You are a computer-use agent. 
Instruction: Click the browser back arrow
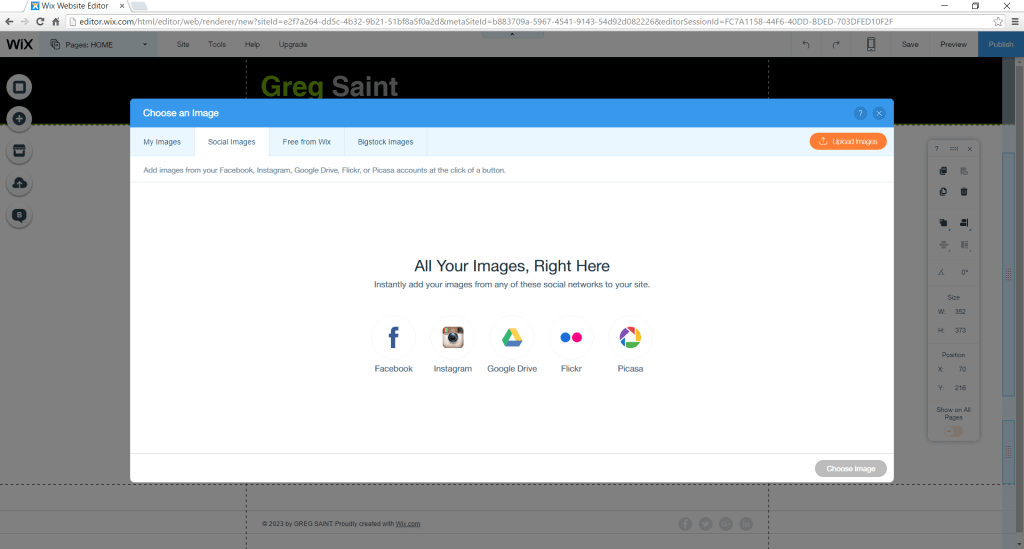(9, 22)
